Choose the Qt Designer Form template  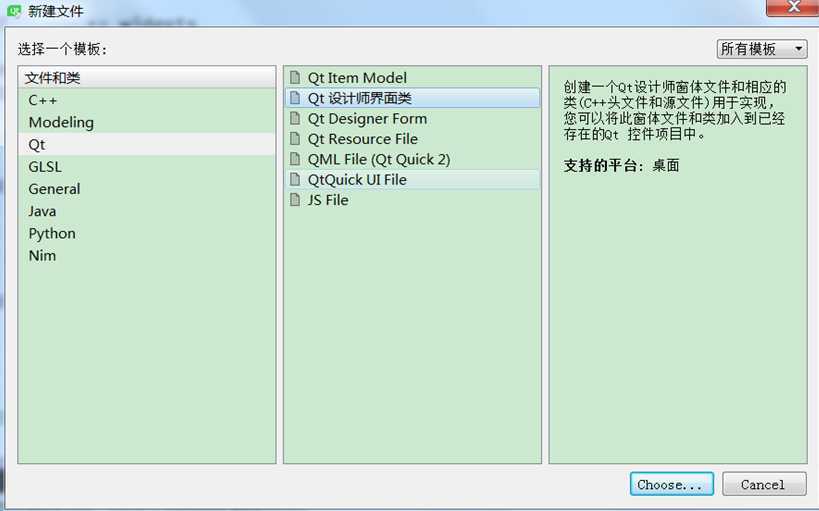(413, 118)
